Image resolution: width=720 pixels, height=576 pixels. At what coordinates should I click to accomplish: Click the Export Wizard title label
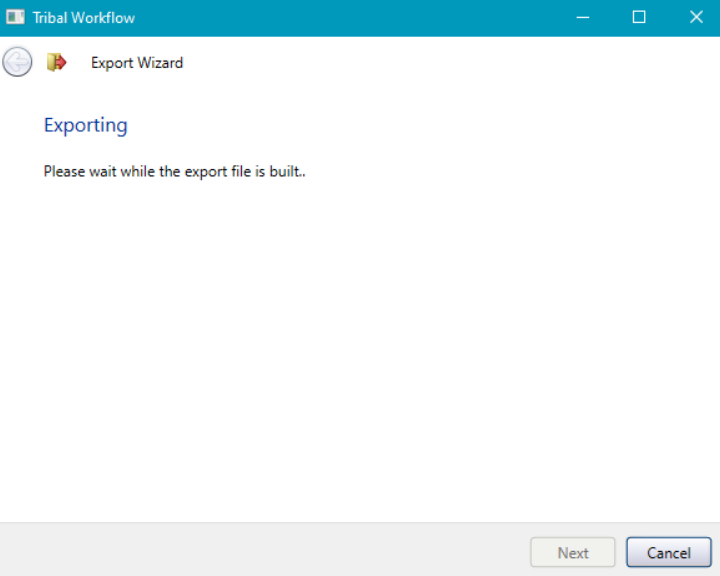pos(137,63)
